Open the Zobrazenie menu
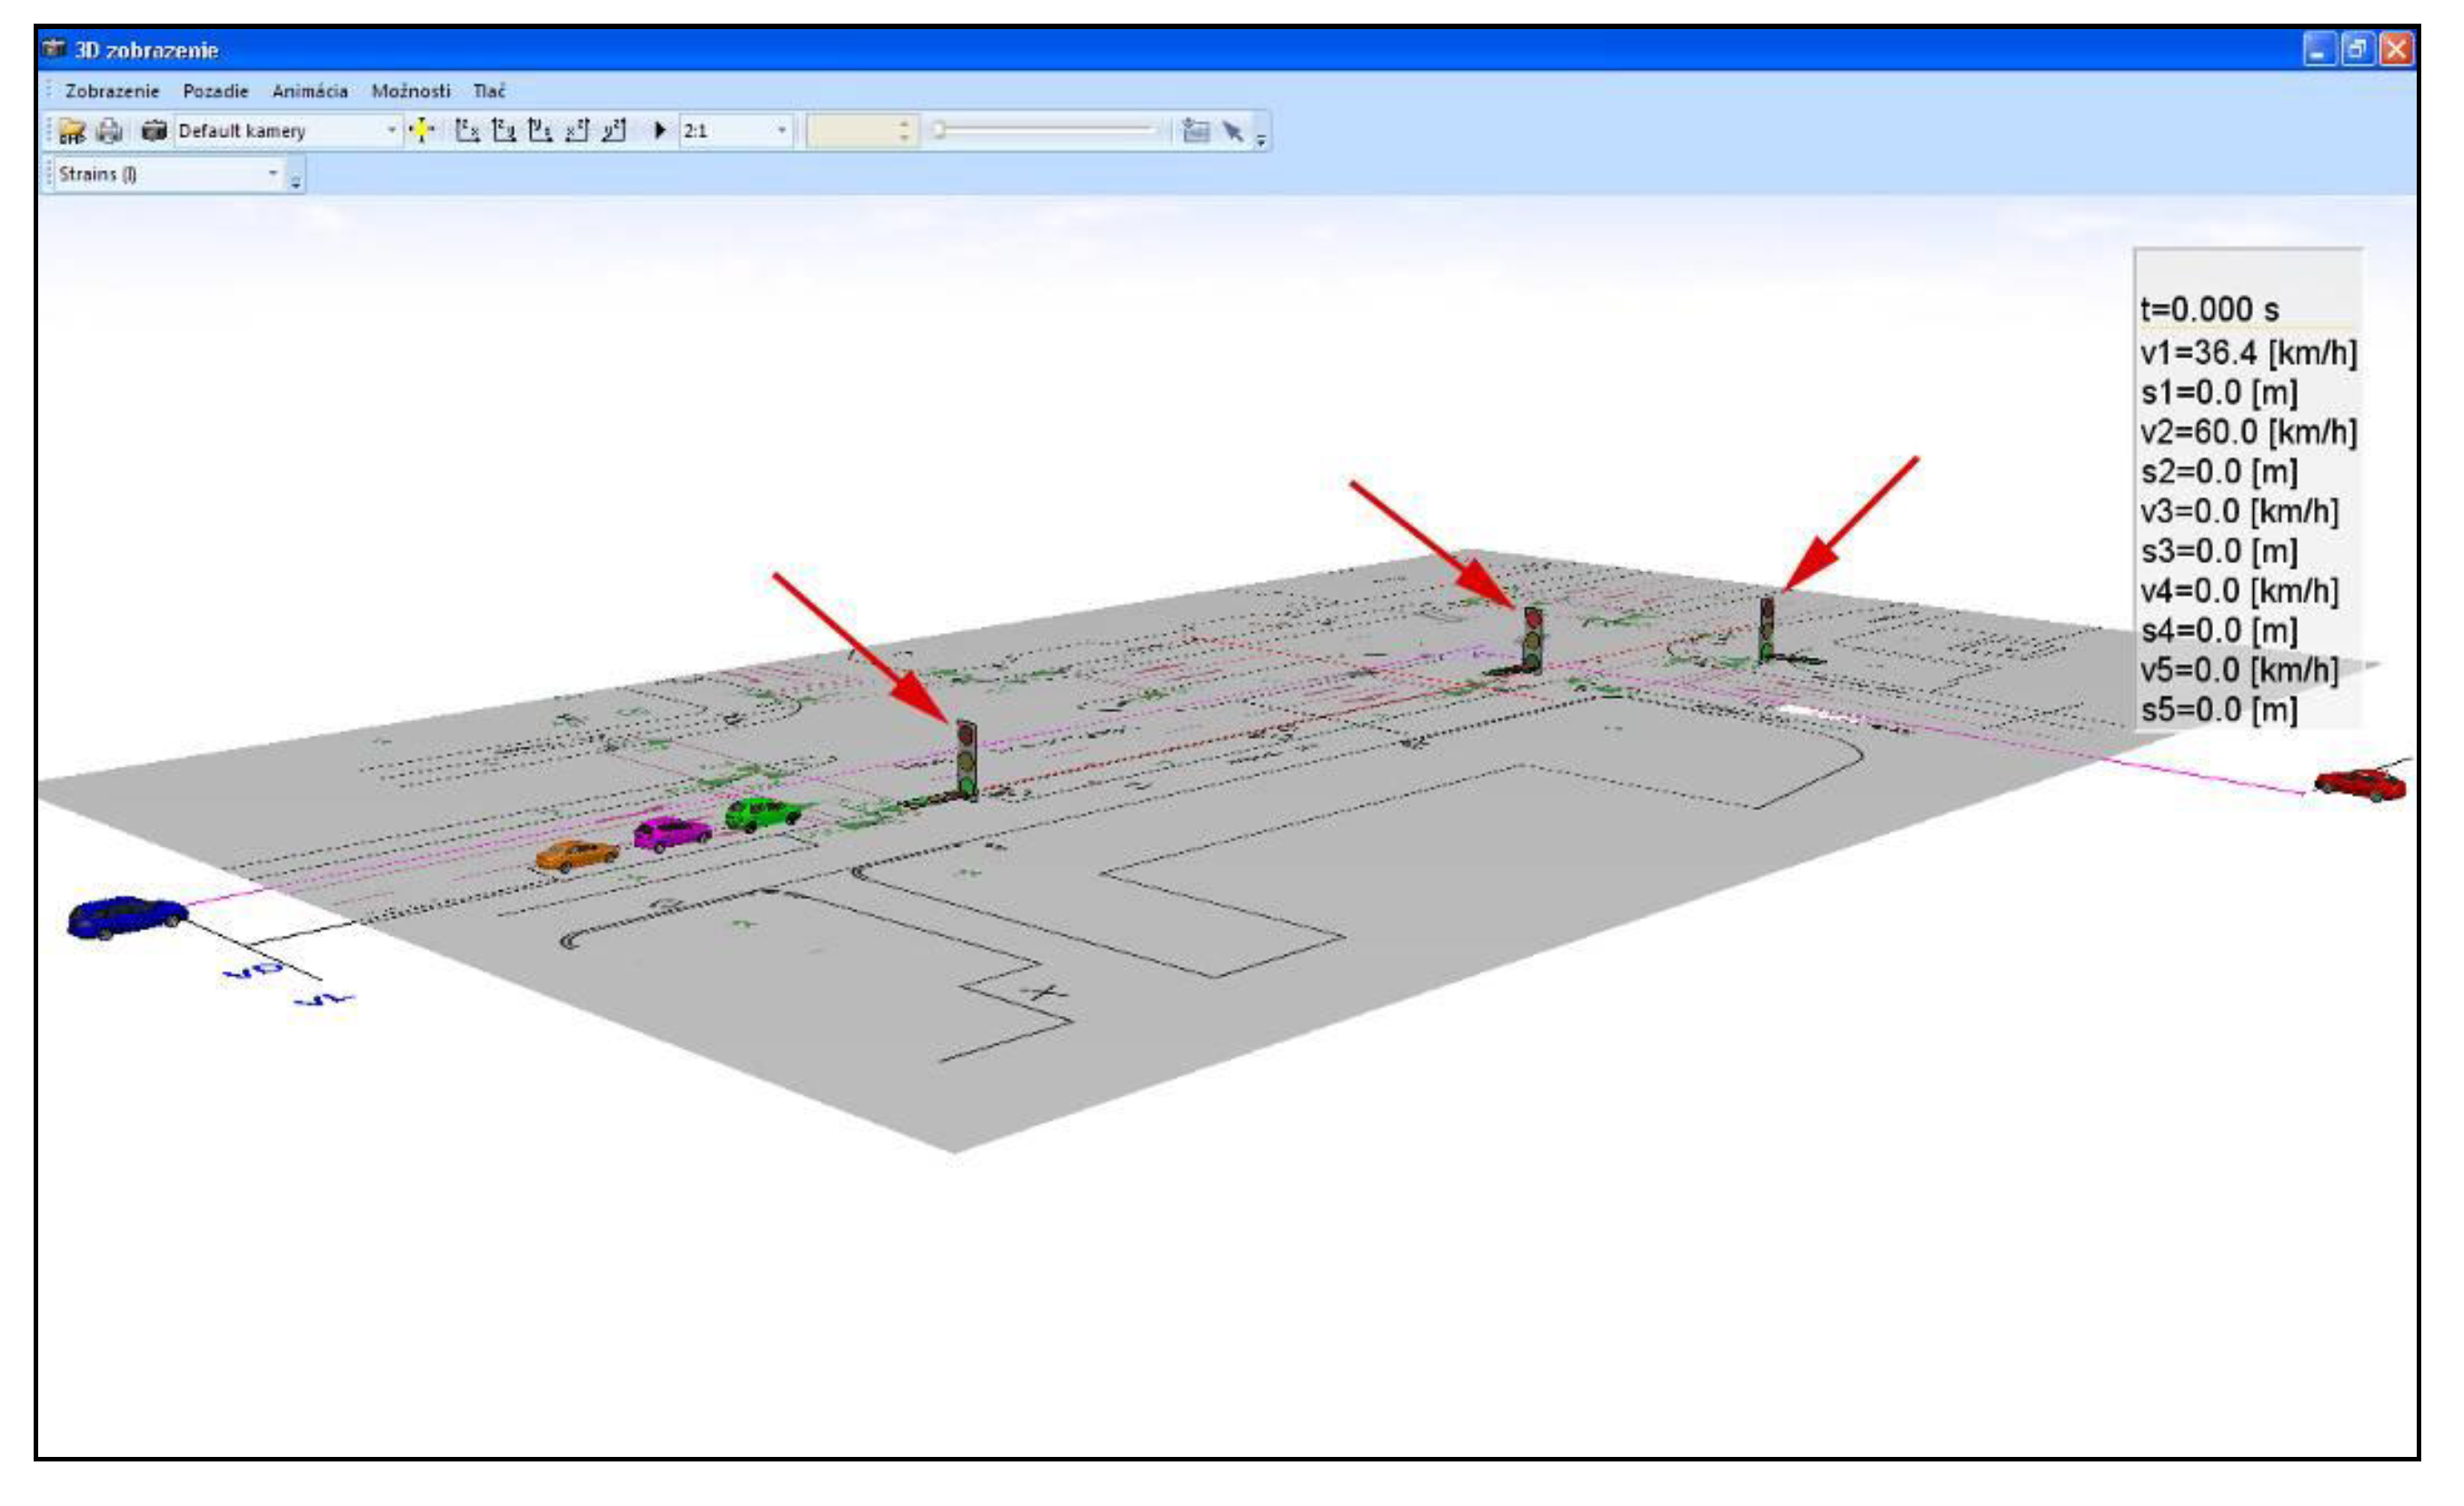The width and height of the screenshot is (2464, 1506). pos(112,91)
